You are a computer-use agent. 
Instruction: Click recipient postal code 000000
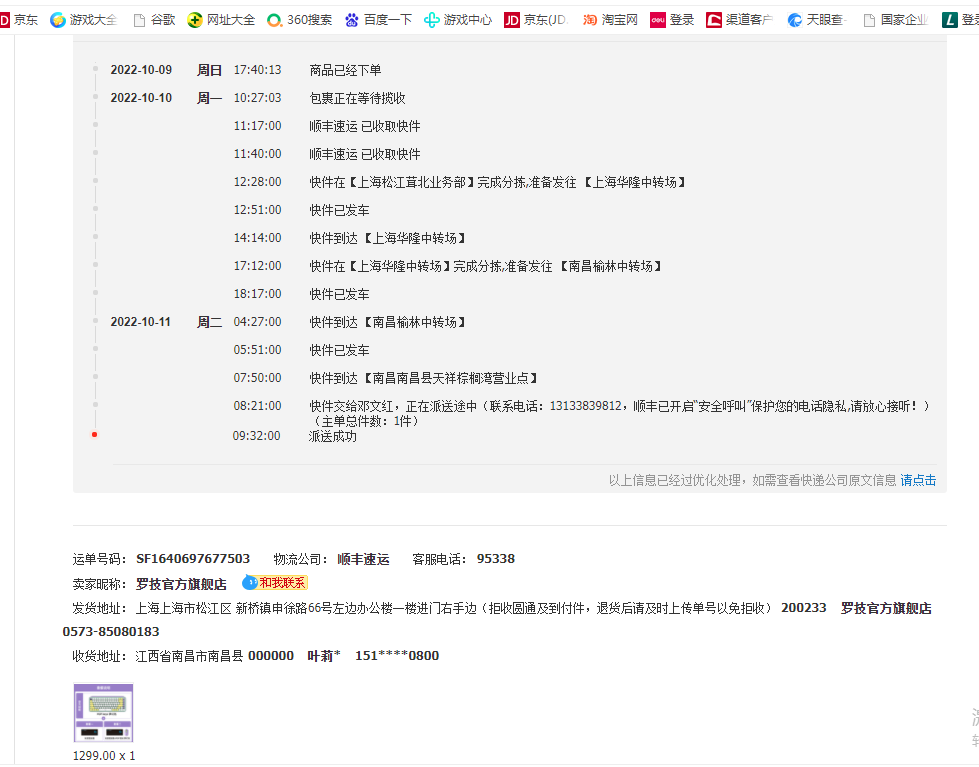pyautogui.click(x=271, y=655)
